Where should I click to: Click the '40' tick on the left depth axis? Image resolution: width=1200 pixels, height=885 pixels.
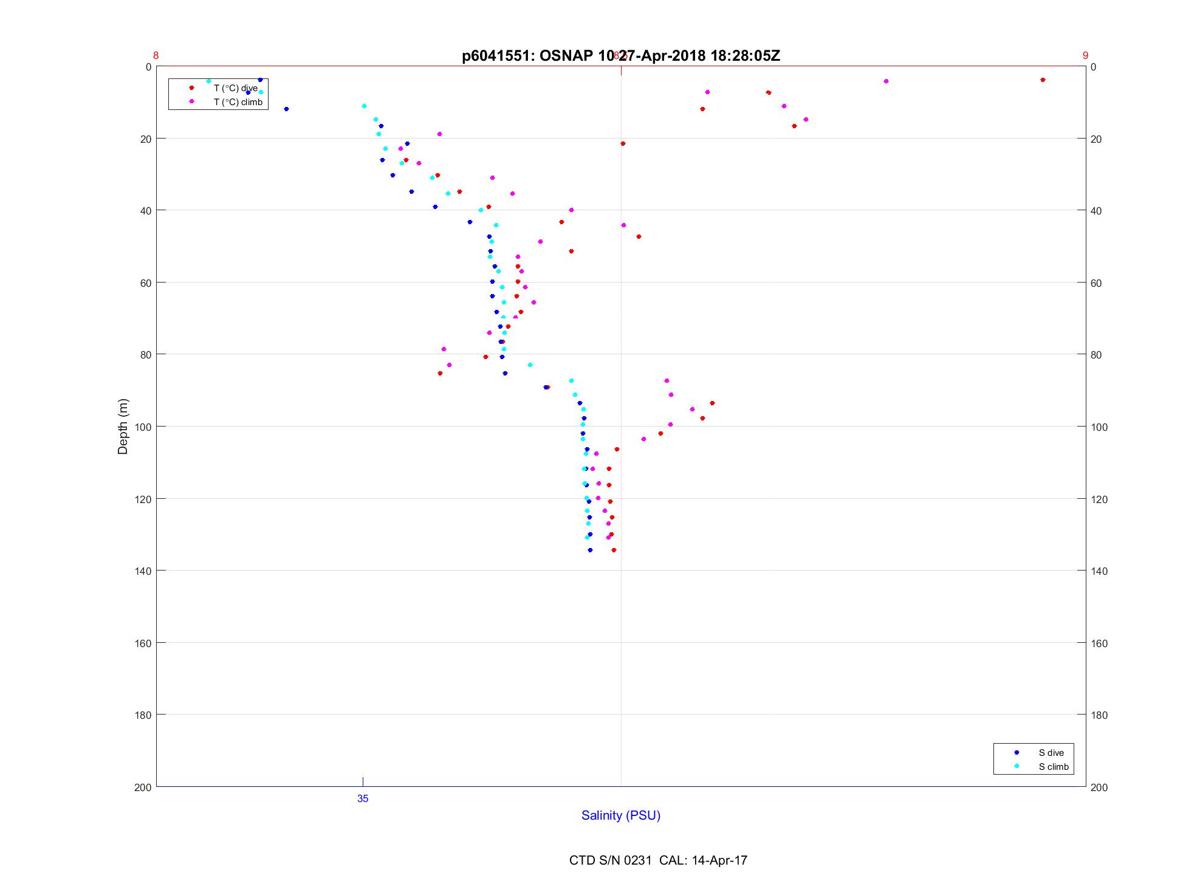pyautogui.click(x=145, y=211)
